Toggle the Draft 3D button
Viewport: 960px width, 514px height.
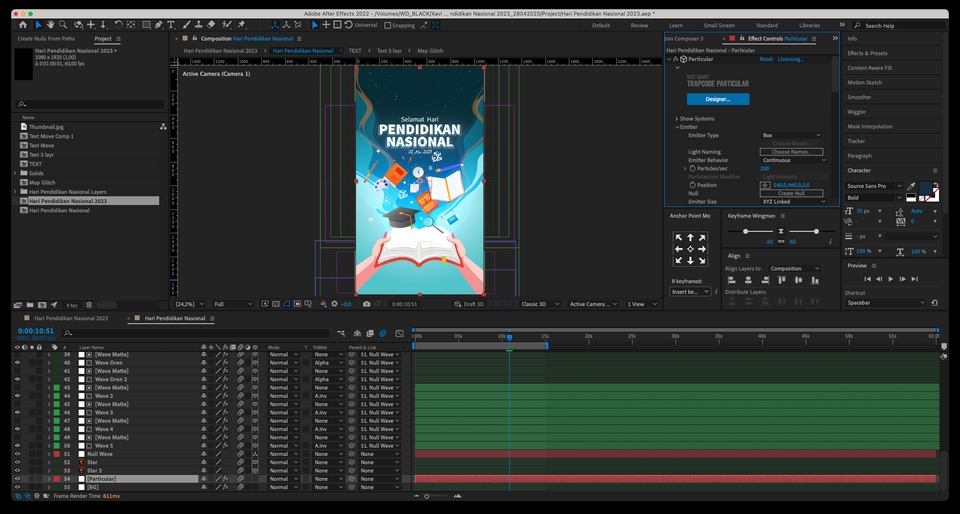[470, 304]
